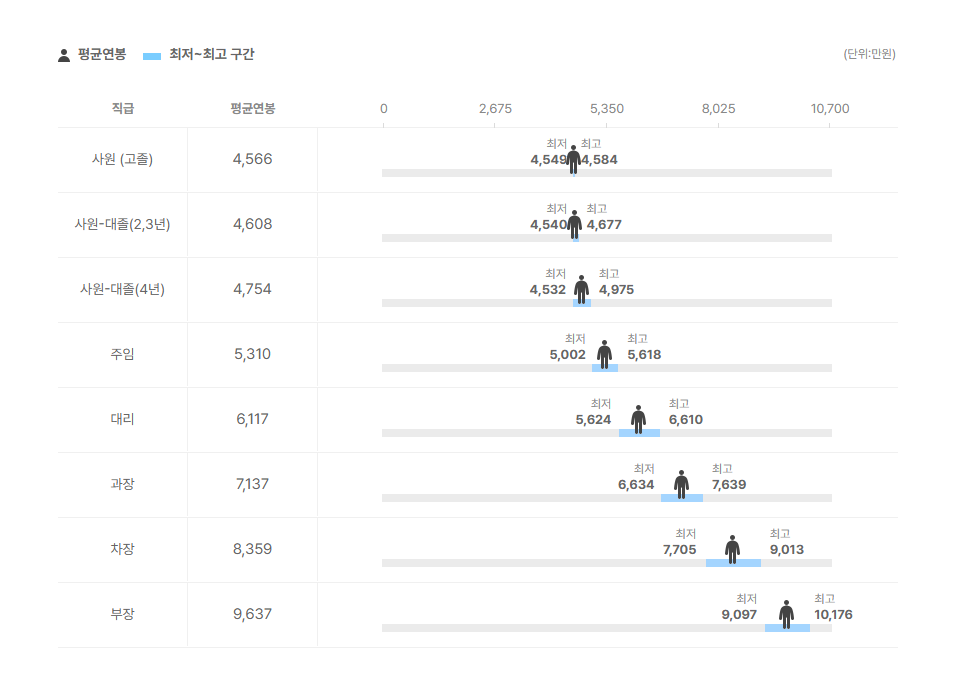This screenshot has height=695, width=954.
Task: Click the blue 최저~최고 구간 legend swatch
Action: (x=151, y=56)
